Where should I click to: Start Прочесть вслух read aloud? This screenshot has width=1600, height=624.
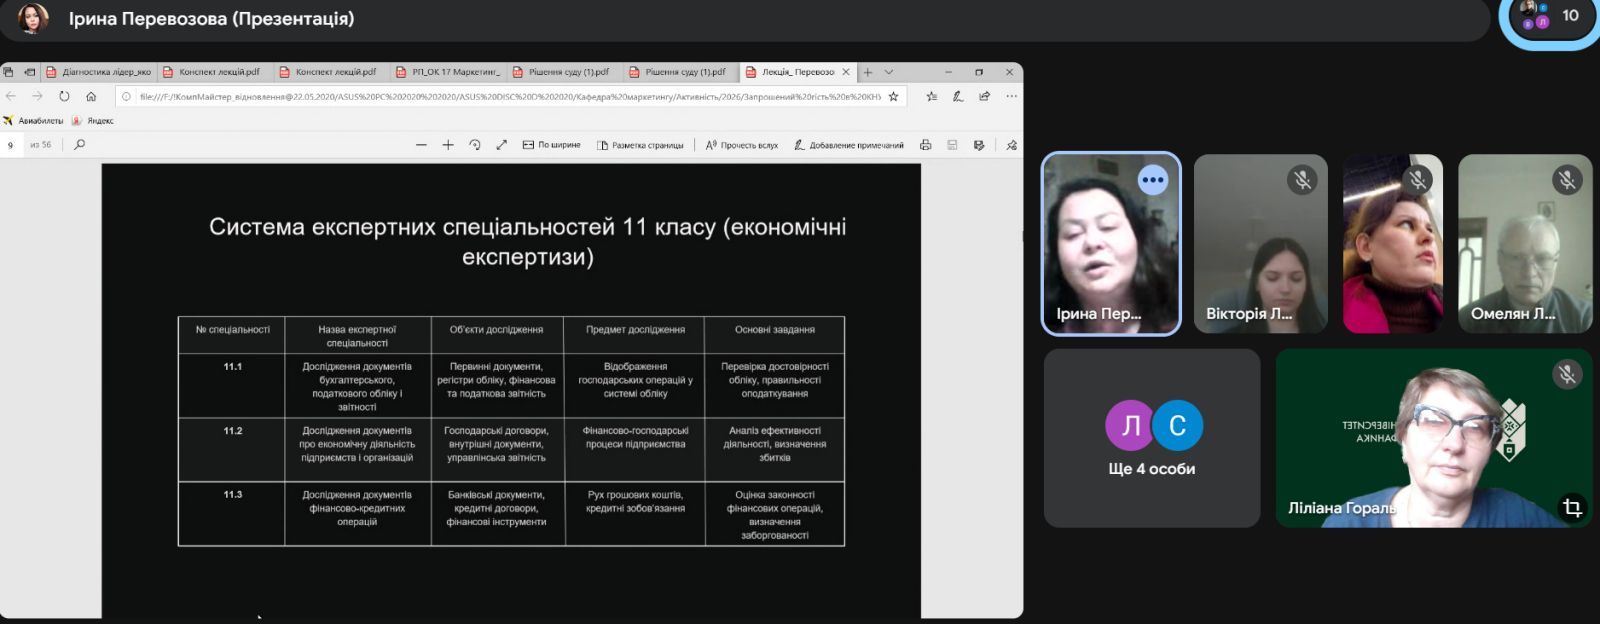pyautogui.click(x=741, y=145)
